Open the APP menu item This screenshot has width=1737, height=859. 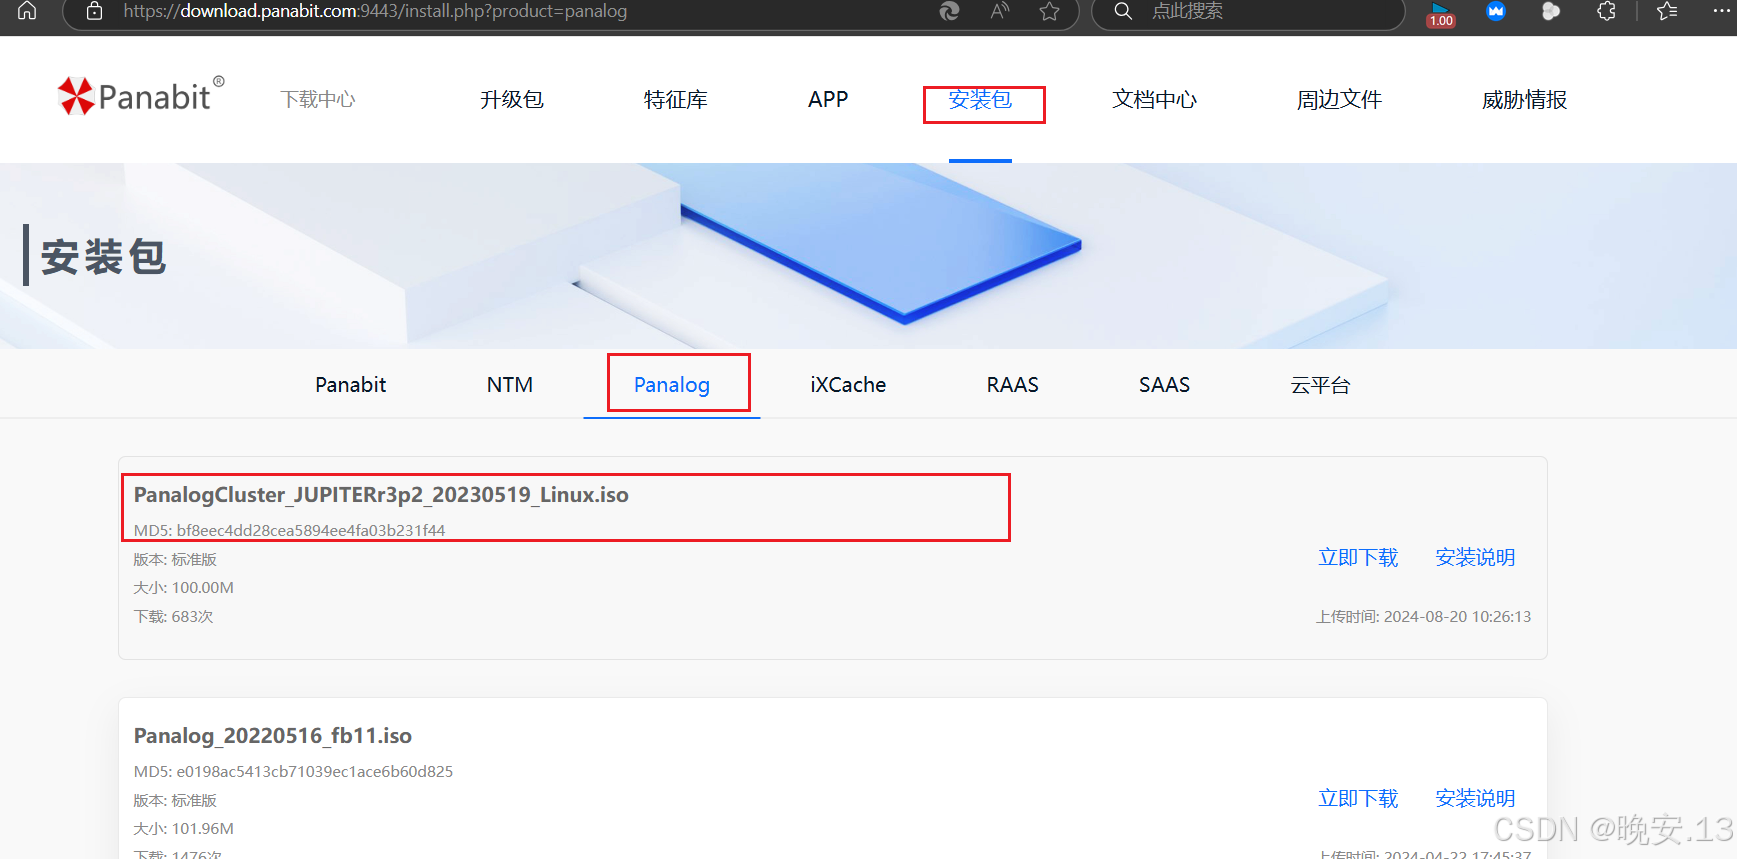(x=828, y=99)
